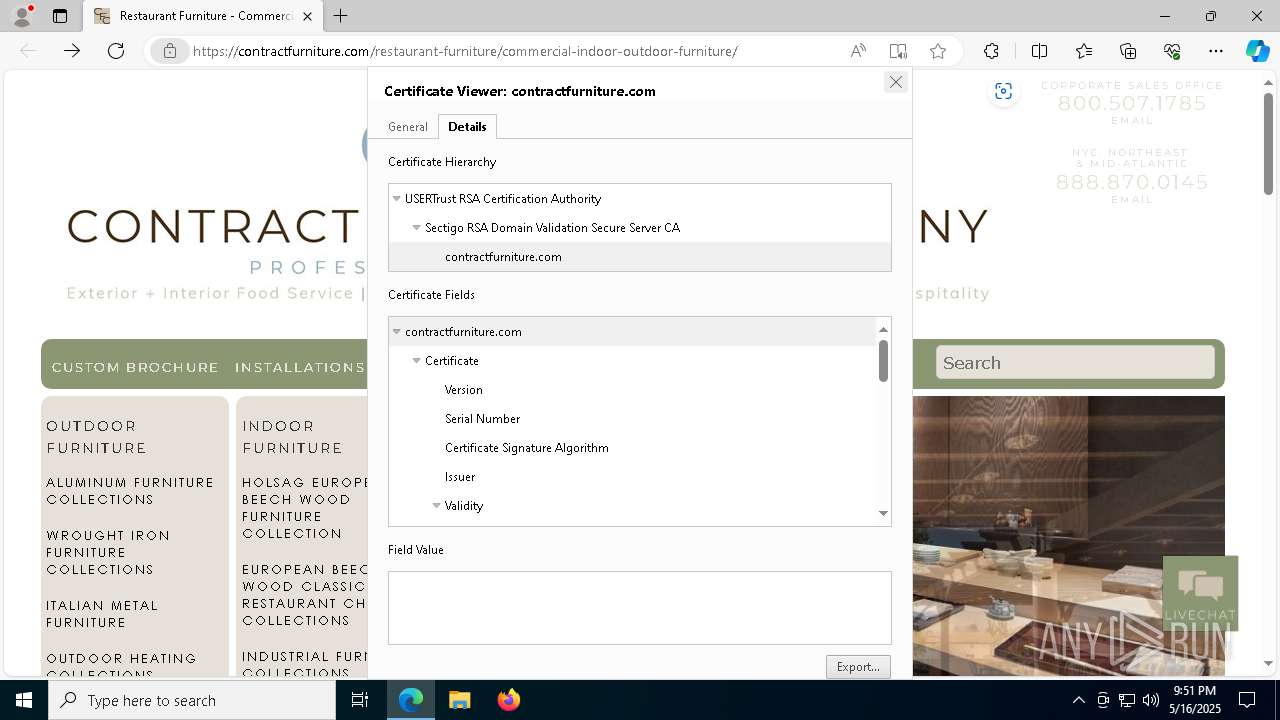Close the Certificate Viewer dialog

click(x=896, y=82)
